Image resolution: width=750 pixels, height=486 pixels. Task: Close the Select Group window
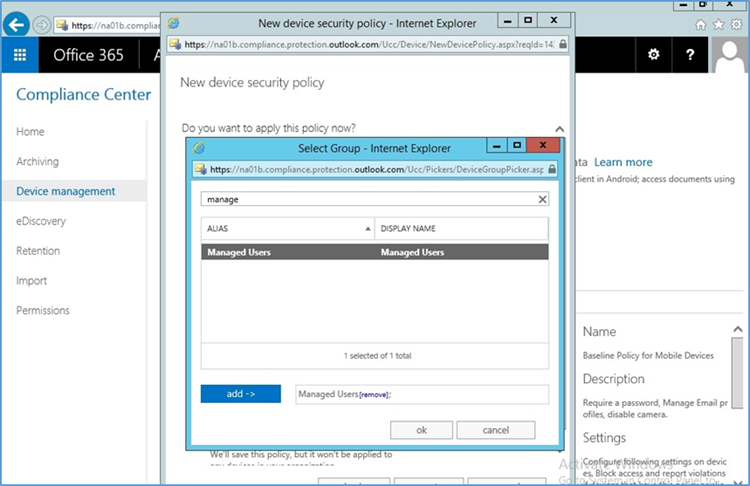(x=543, y=145)
